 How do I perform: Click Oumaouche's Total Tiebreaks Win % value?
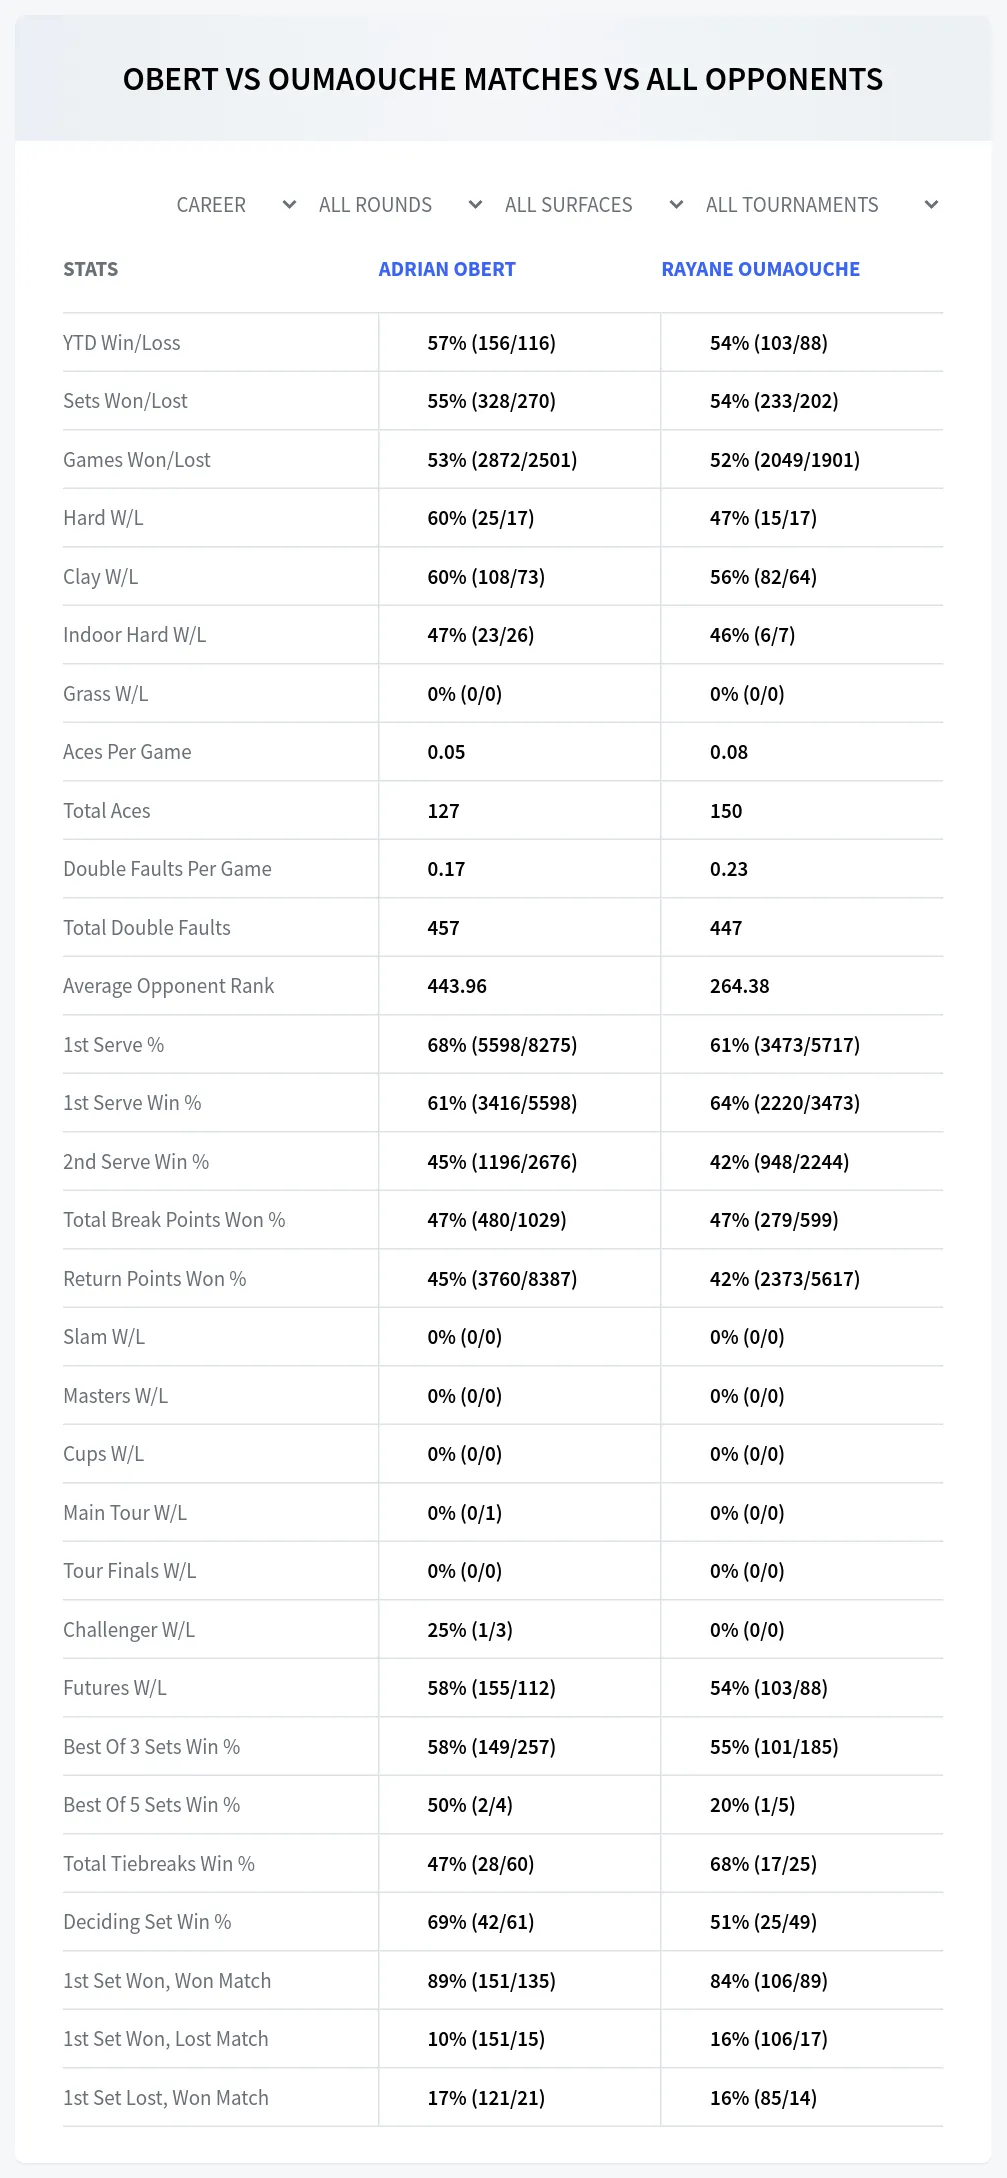point(763,1864)
